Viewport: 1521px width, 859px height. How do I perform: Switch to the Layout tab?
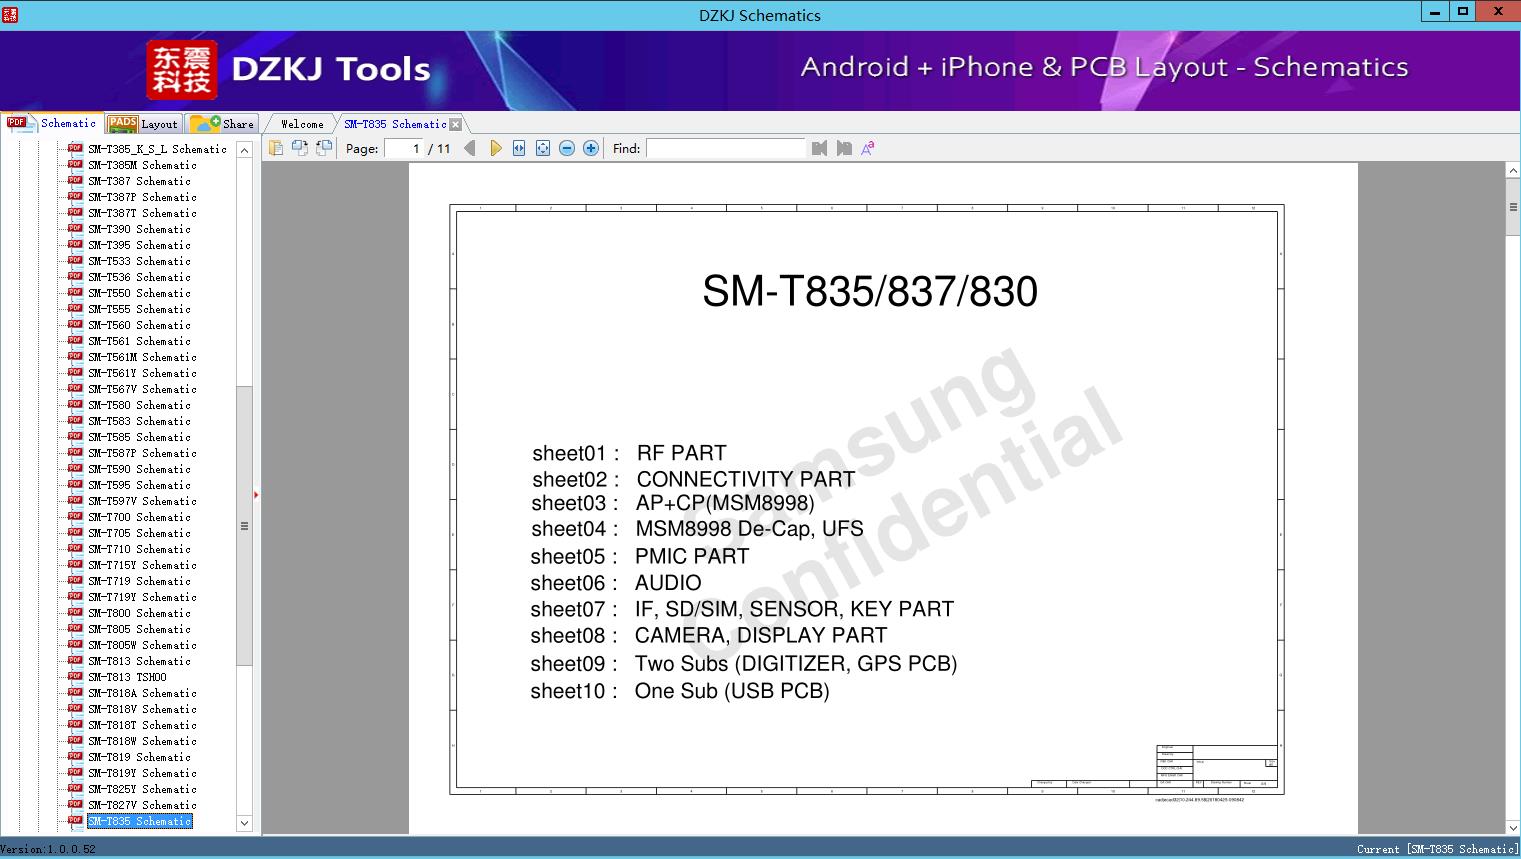coord(143,124)
